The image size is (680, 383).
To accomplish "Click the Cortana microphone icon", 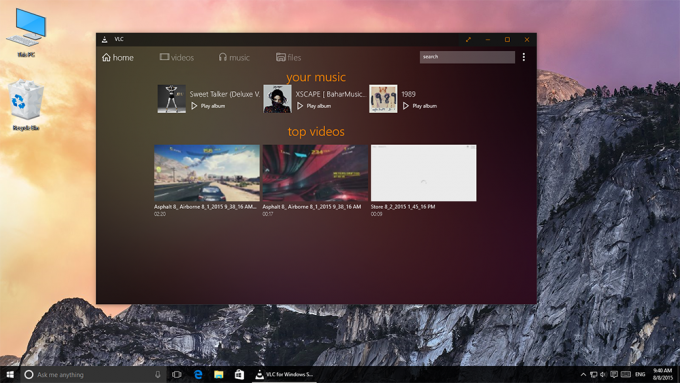I will (158, 374).
